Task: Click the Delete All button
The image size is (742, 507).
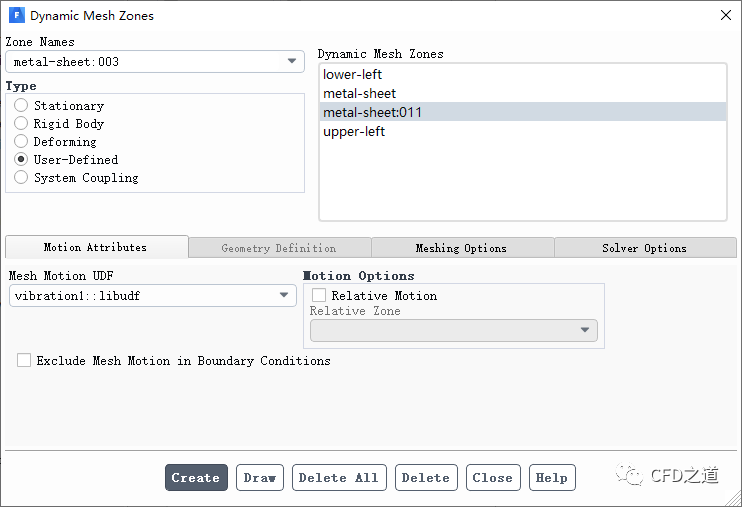Action: coord(338,478)
